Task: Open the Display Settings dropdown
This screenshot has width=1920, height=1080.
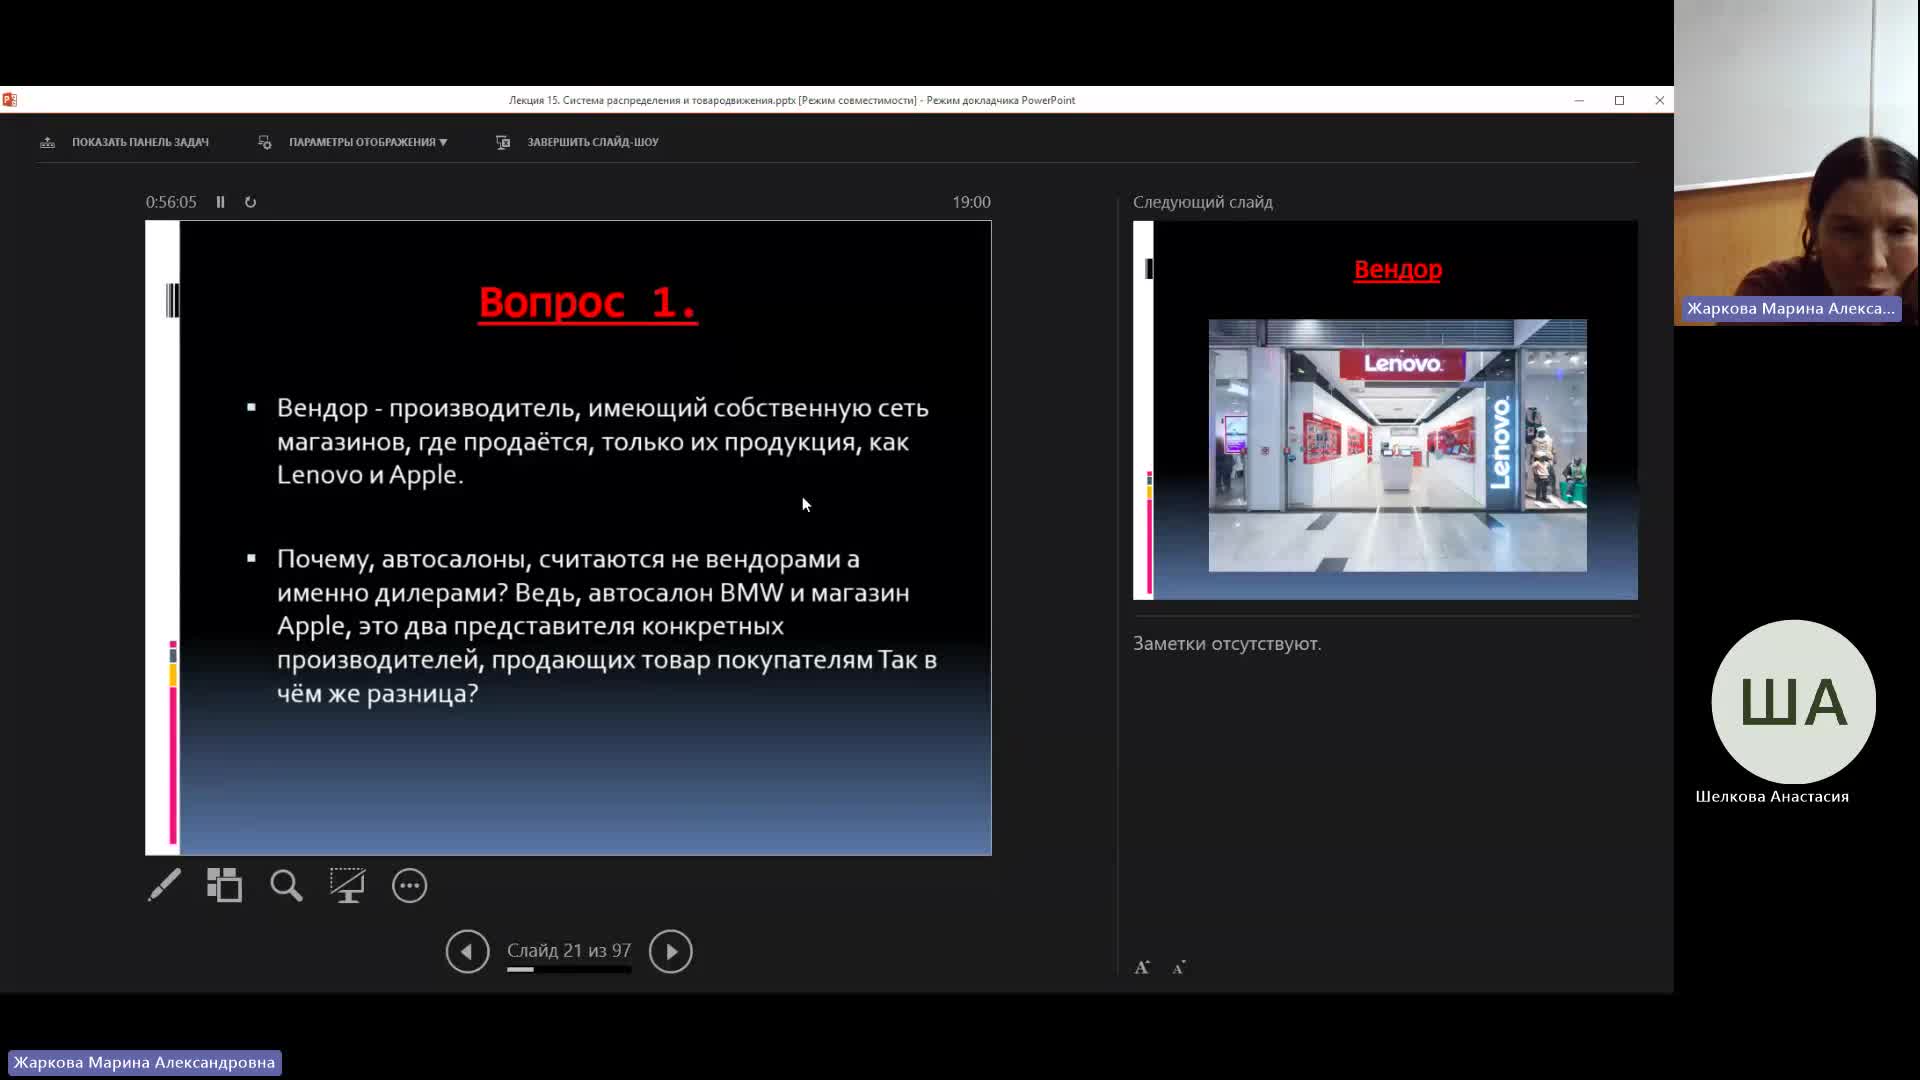Action: 352,142
